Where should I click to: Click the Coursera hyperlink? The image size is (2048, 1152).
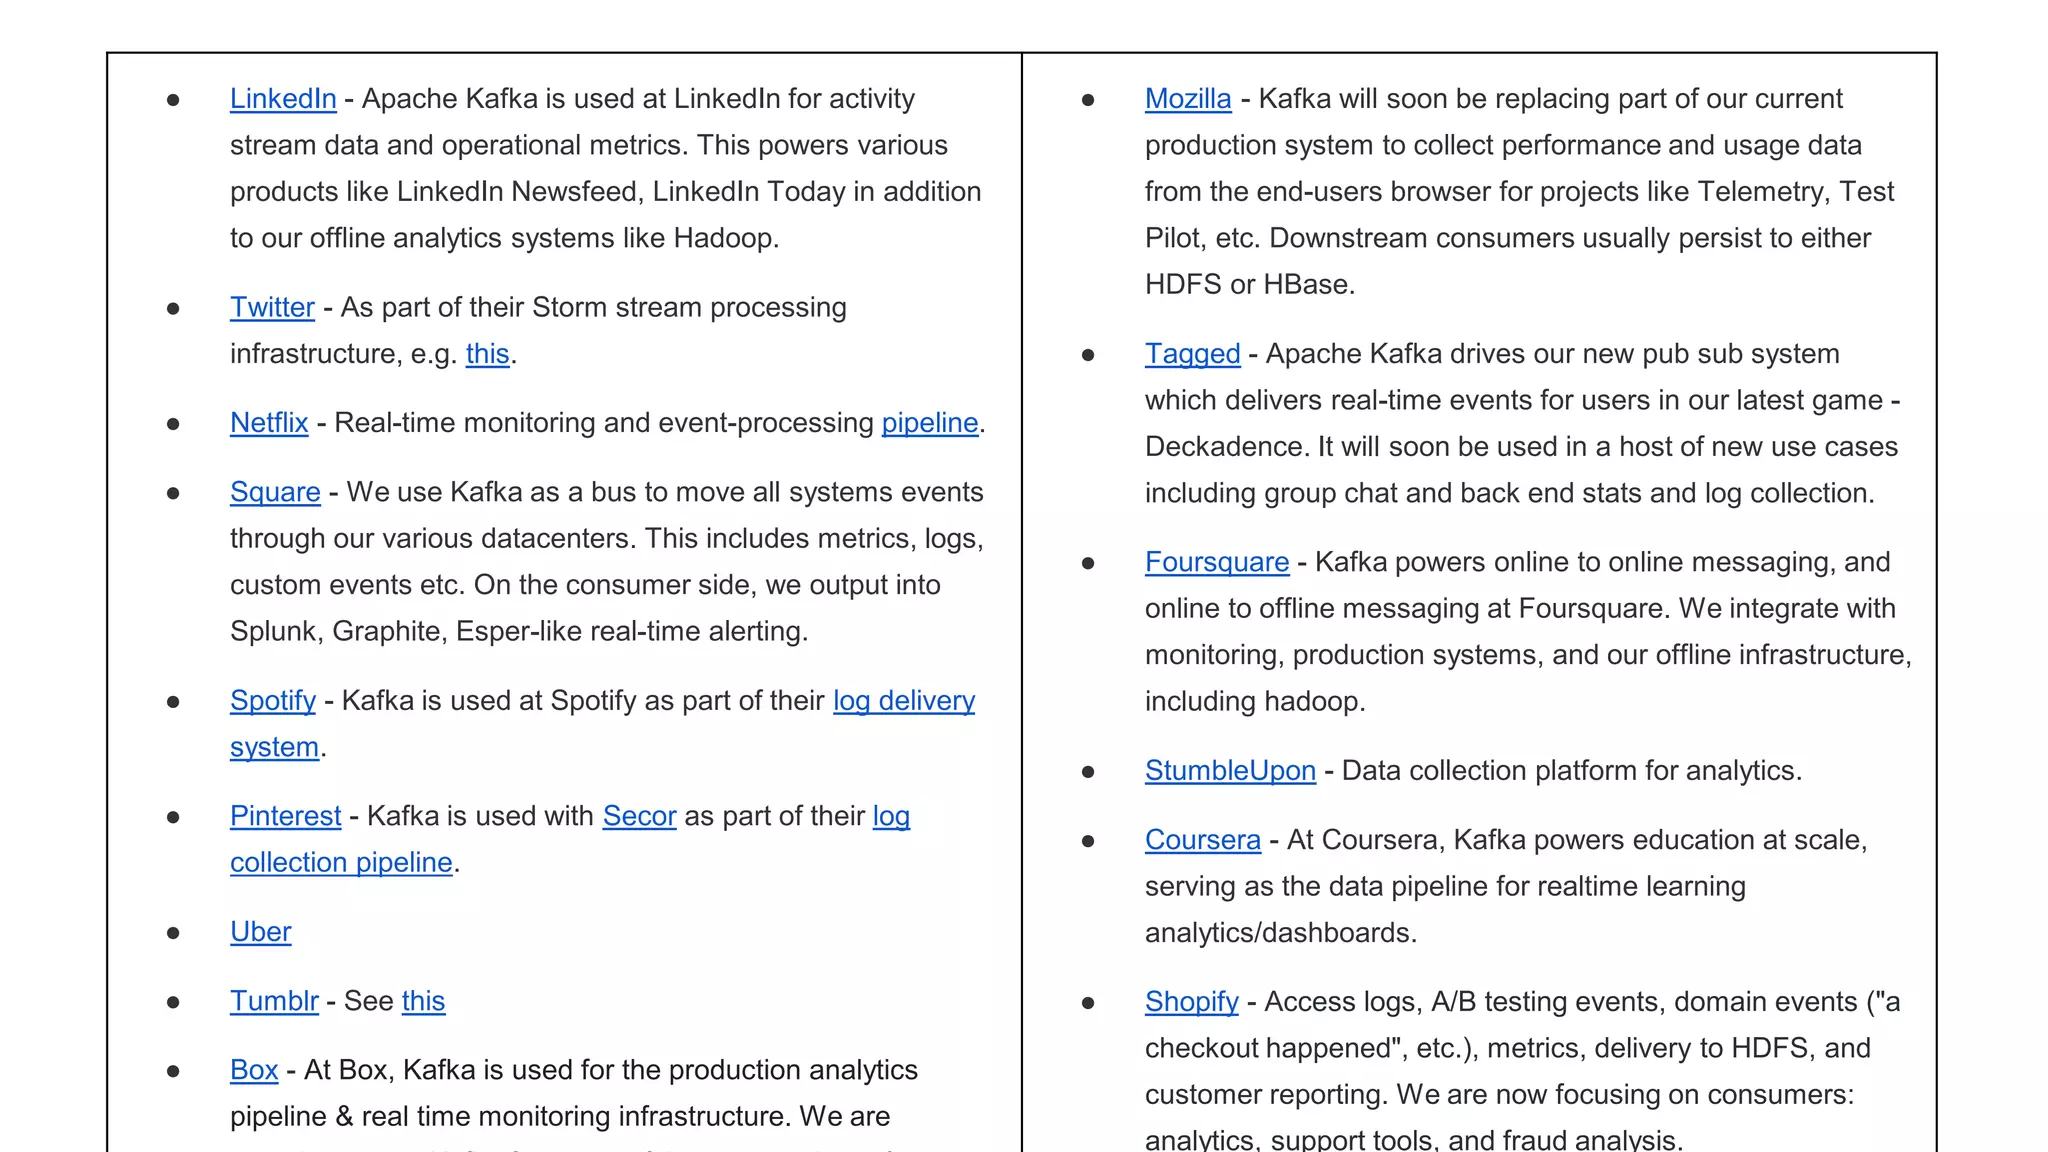click(1202, 840)
